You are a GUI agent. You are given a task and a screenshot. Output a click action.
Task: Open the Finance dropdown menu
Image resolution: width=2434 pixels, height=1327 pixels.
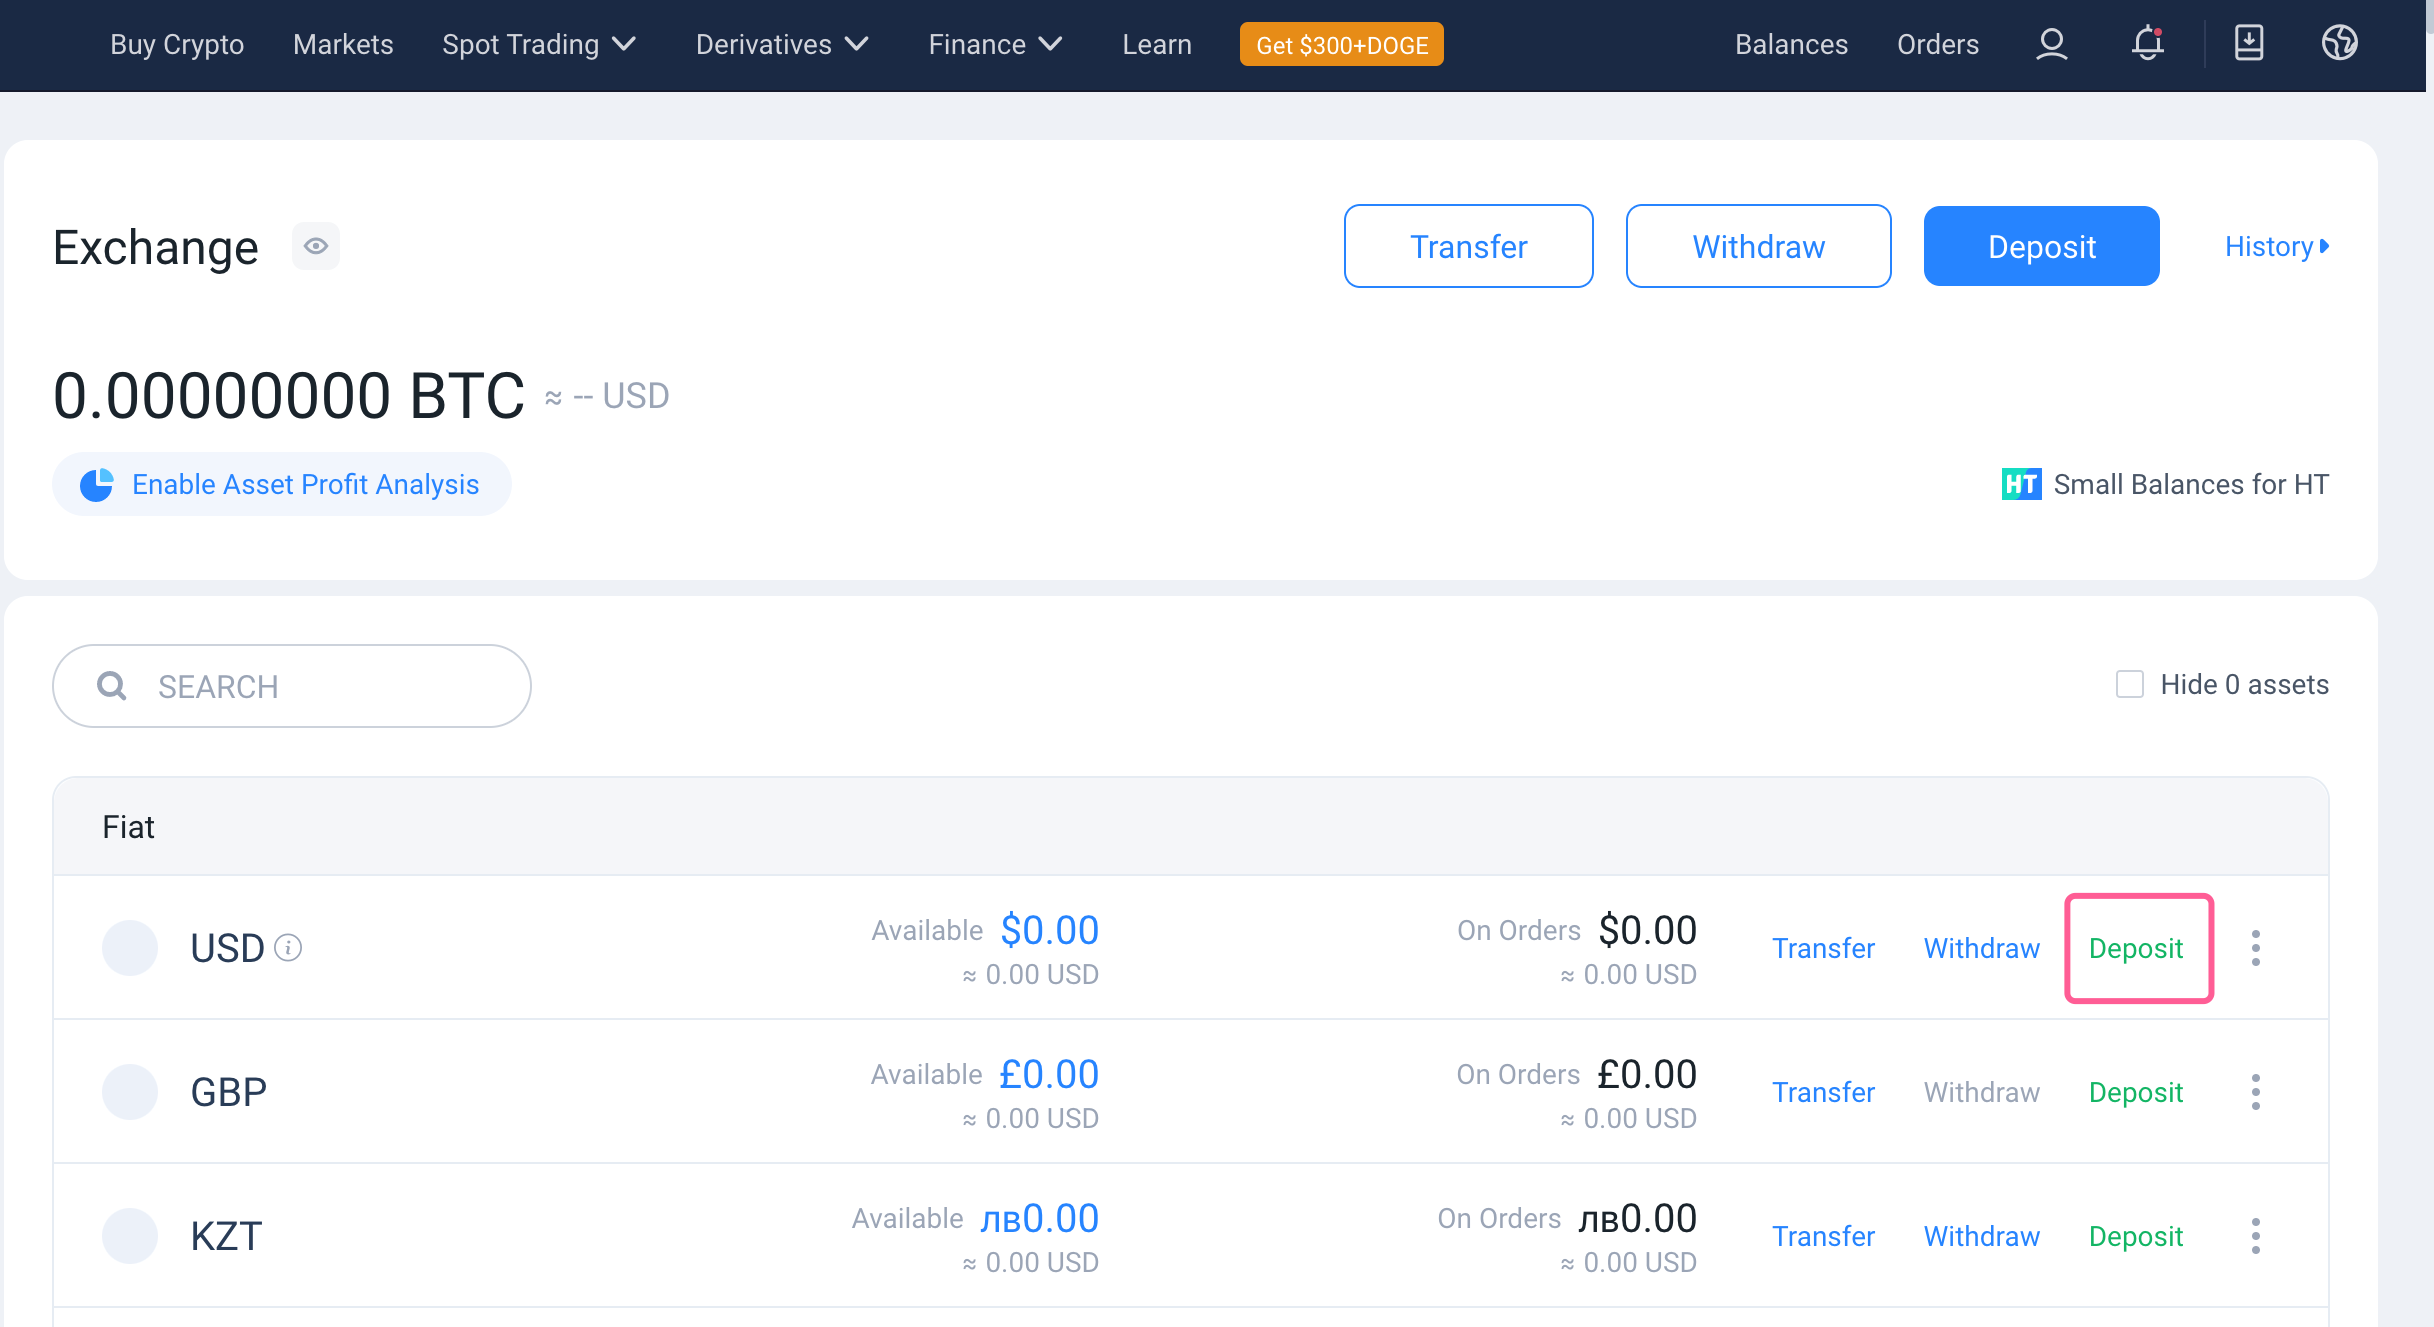coord(992,44)
